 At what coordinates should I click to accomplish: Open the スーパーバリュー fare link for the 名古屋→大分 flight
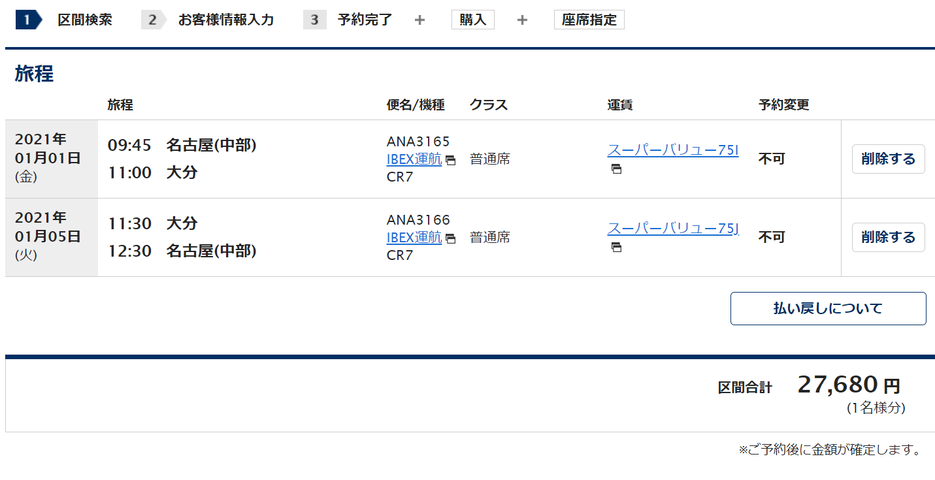[x=673, y=150]
